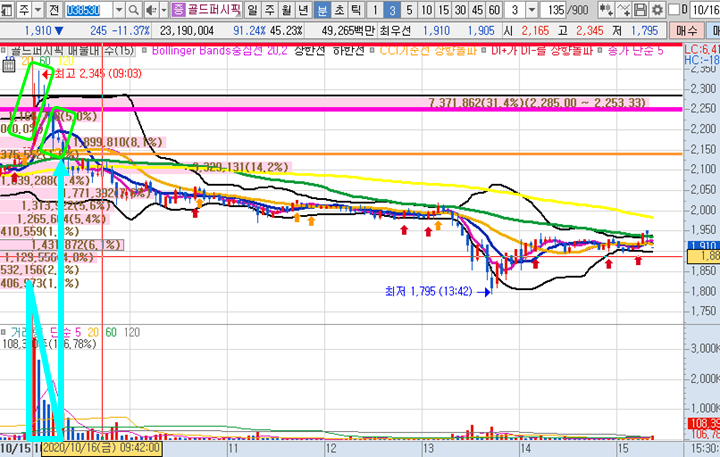Switch chart to yearly 년 period
This screenshot has height=457, width=720.
(303, 10)
